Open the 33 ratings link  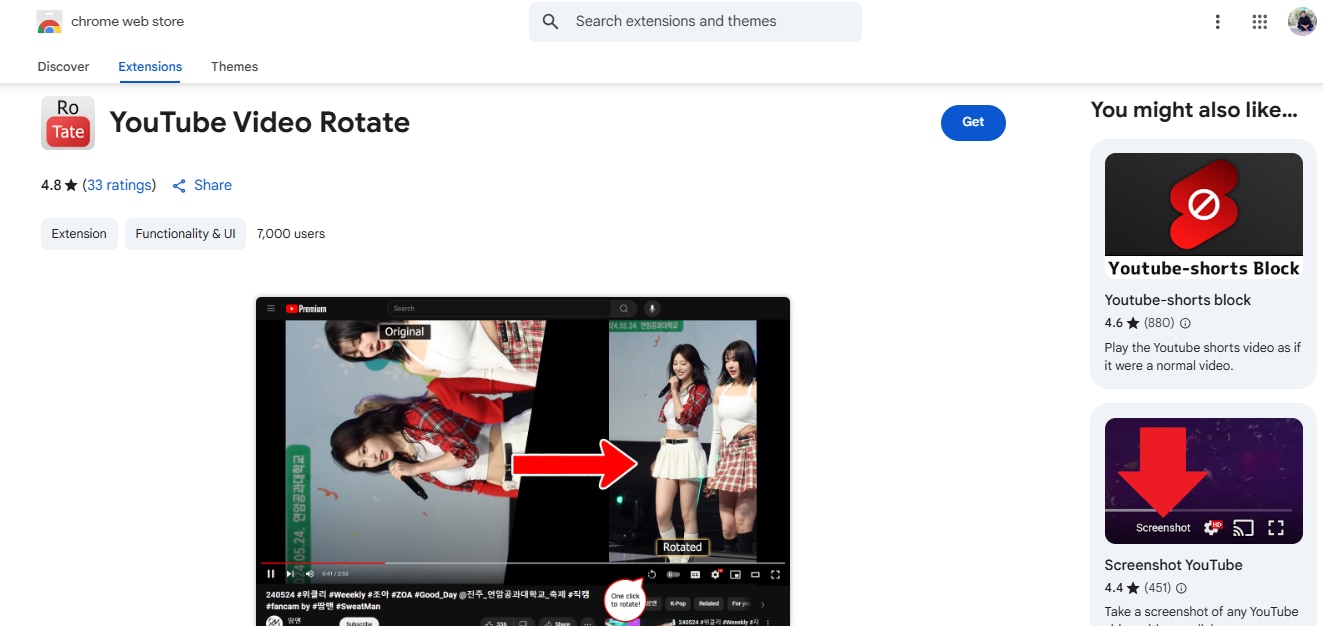pyautogui.click(x=120, y=185)
